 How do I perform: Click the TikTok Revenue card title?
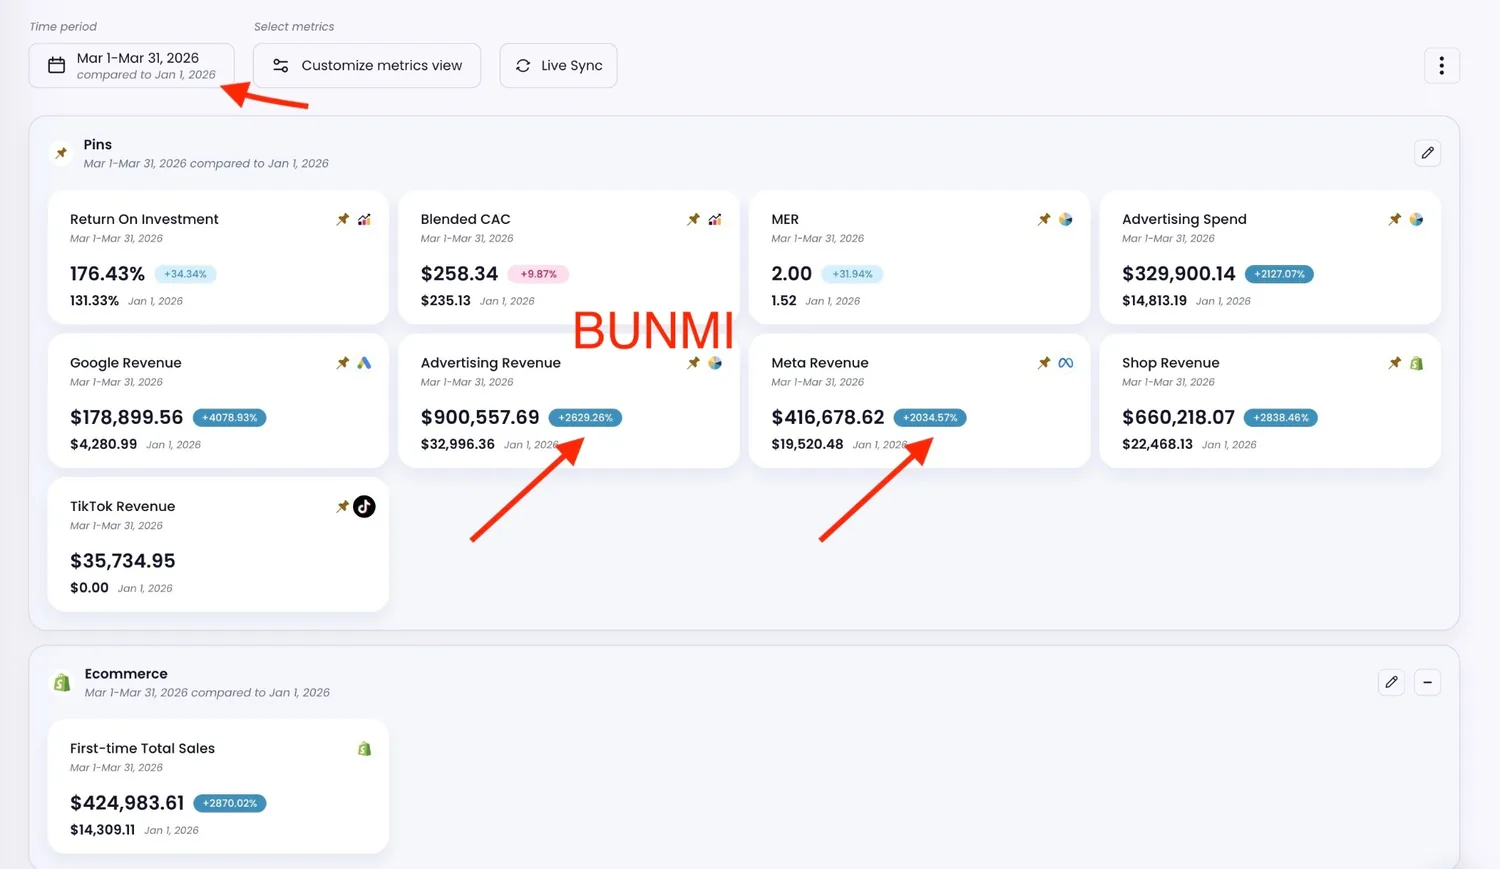122,507
